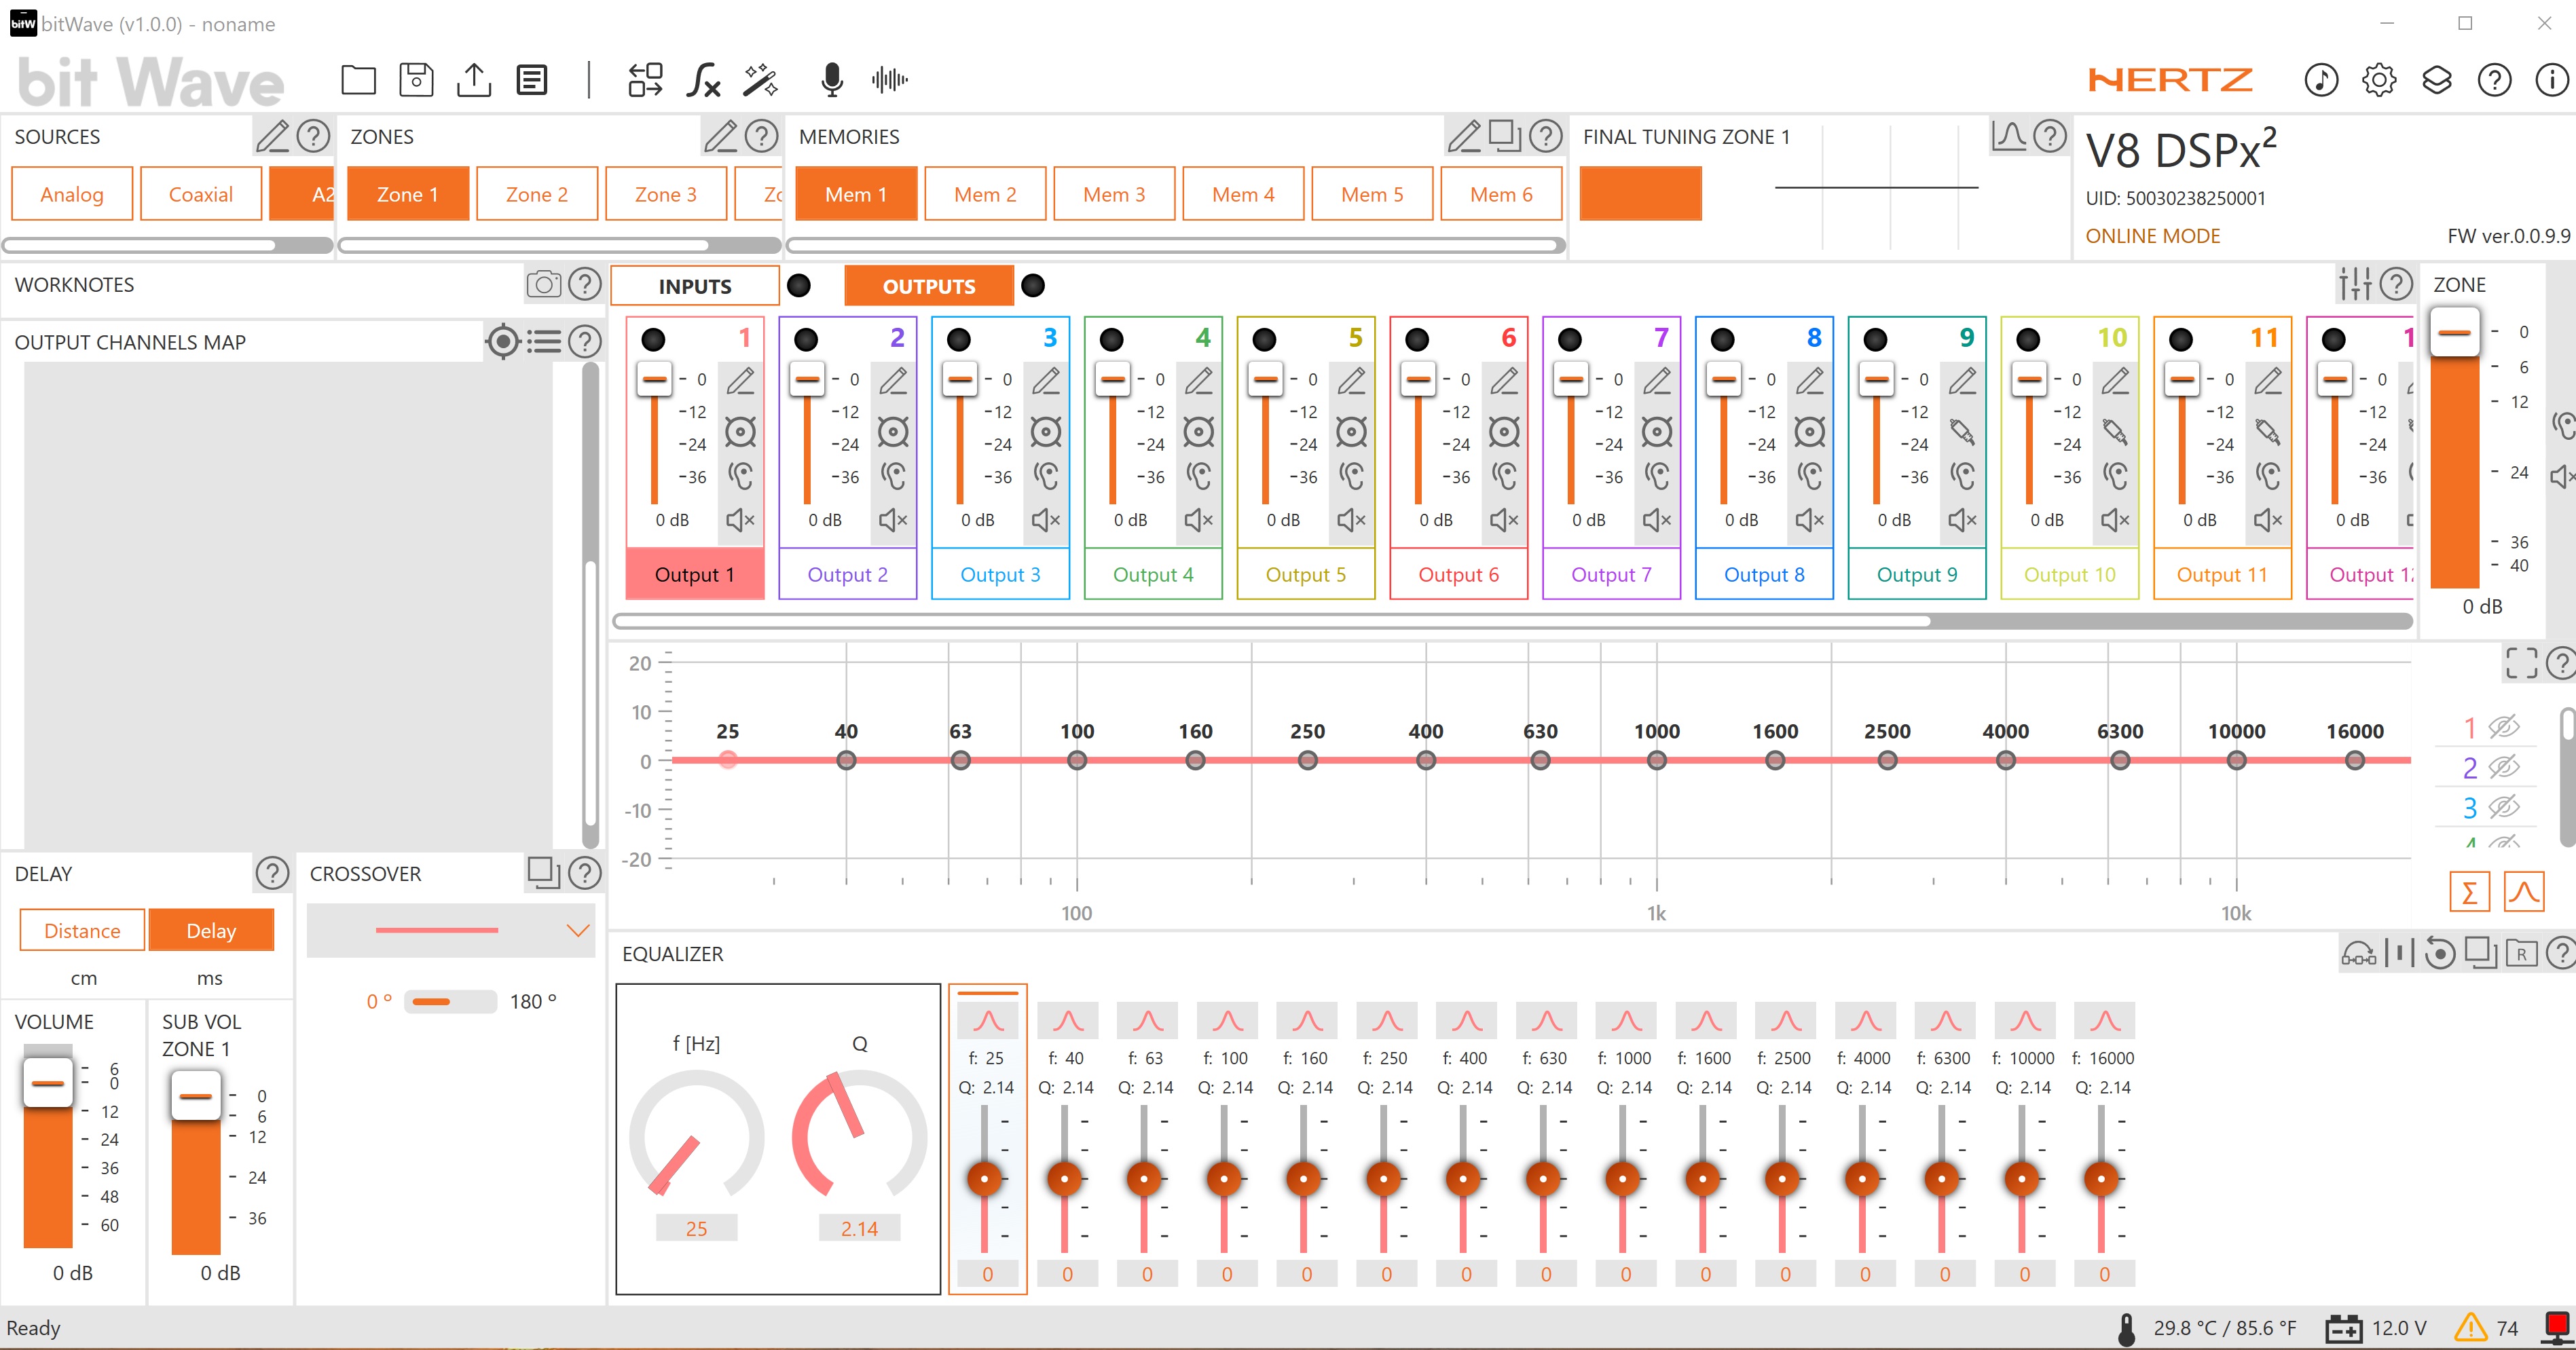
Task: Toggle visibility of curve 1
Action: click(2503, 727)
